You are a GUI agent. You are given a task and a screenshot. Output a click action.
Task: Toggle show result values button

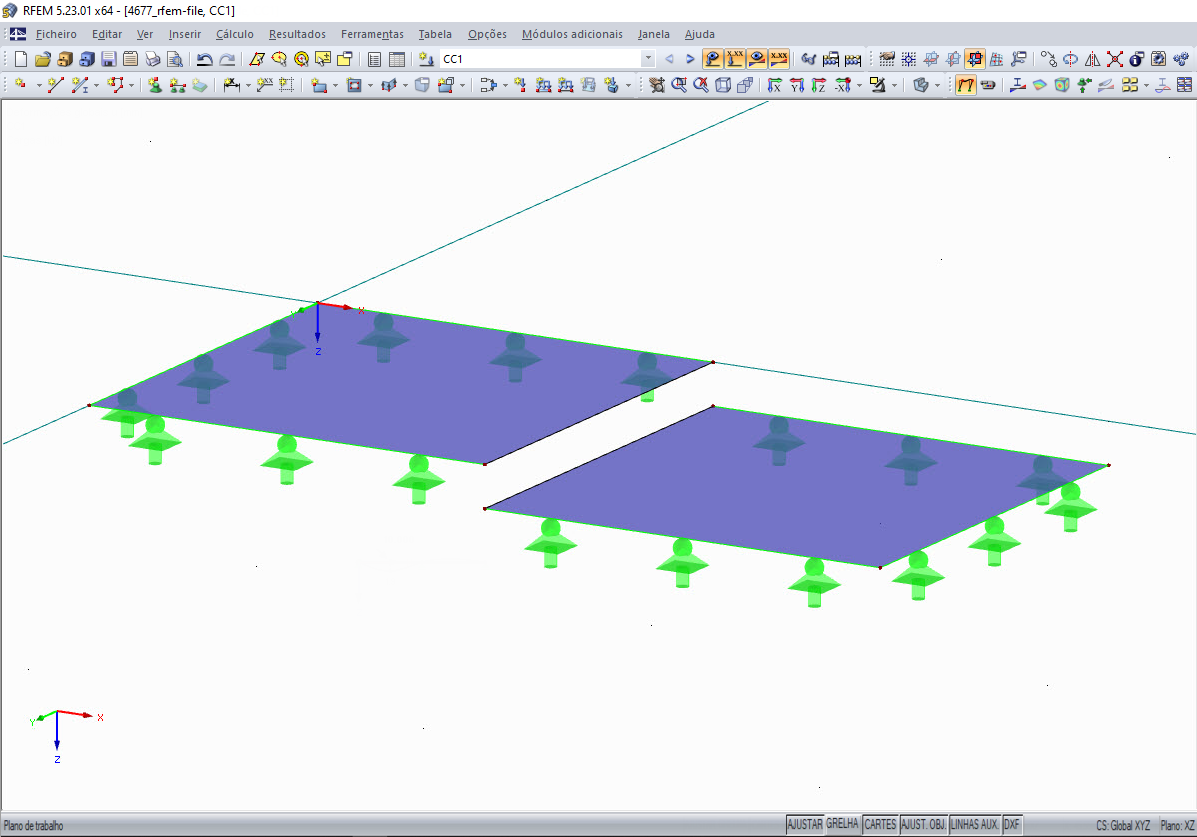(779, 59)
